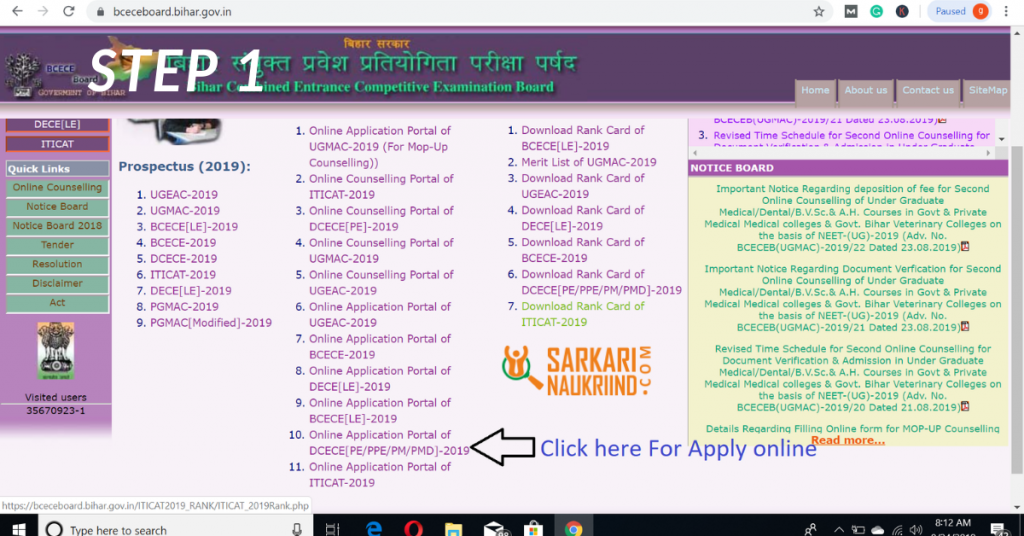The image size is (1024, 536).
Task: Open PDF icon of UGMAC-2019/22 notice
Action: point(965,246)
